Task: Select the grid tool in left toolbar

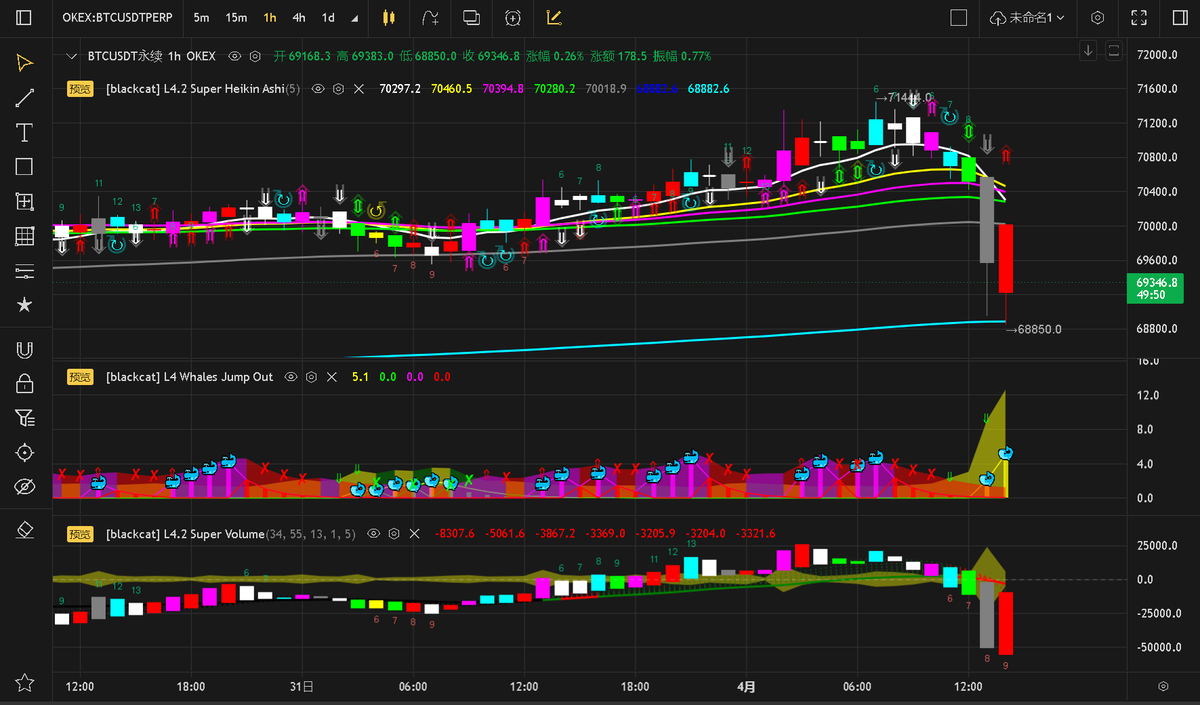Action: (x=25, y=237)
